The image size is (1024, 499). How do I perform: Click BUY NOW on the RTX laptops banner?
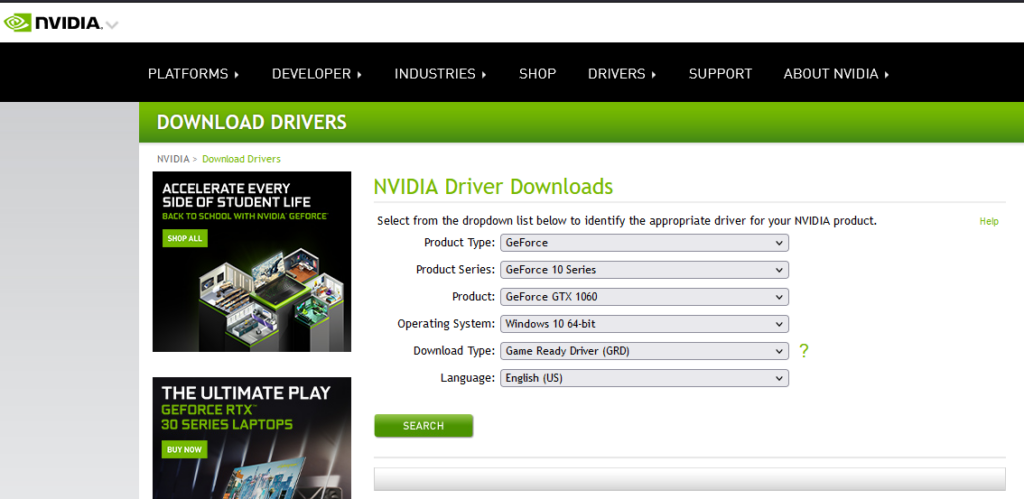pyautogui.click(x=184, y=449)
